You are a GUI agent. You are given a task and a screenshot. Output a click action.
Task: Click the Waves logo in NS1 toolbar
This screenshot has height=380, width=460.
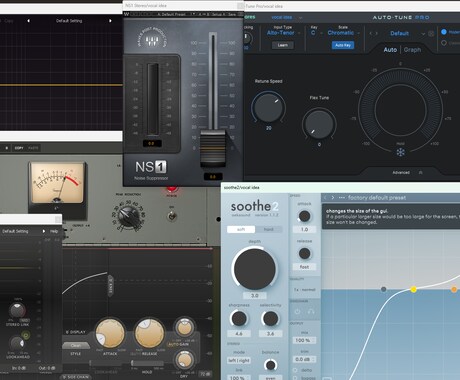coord(126,14)
